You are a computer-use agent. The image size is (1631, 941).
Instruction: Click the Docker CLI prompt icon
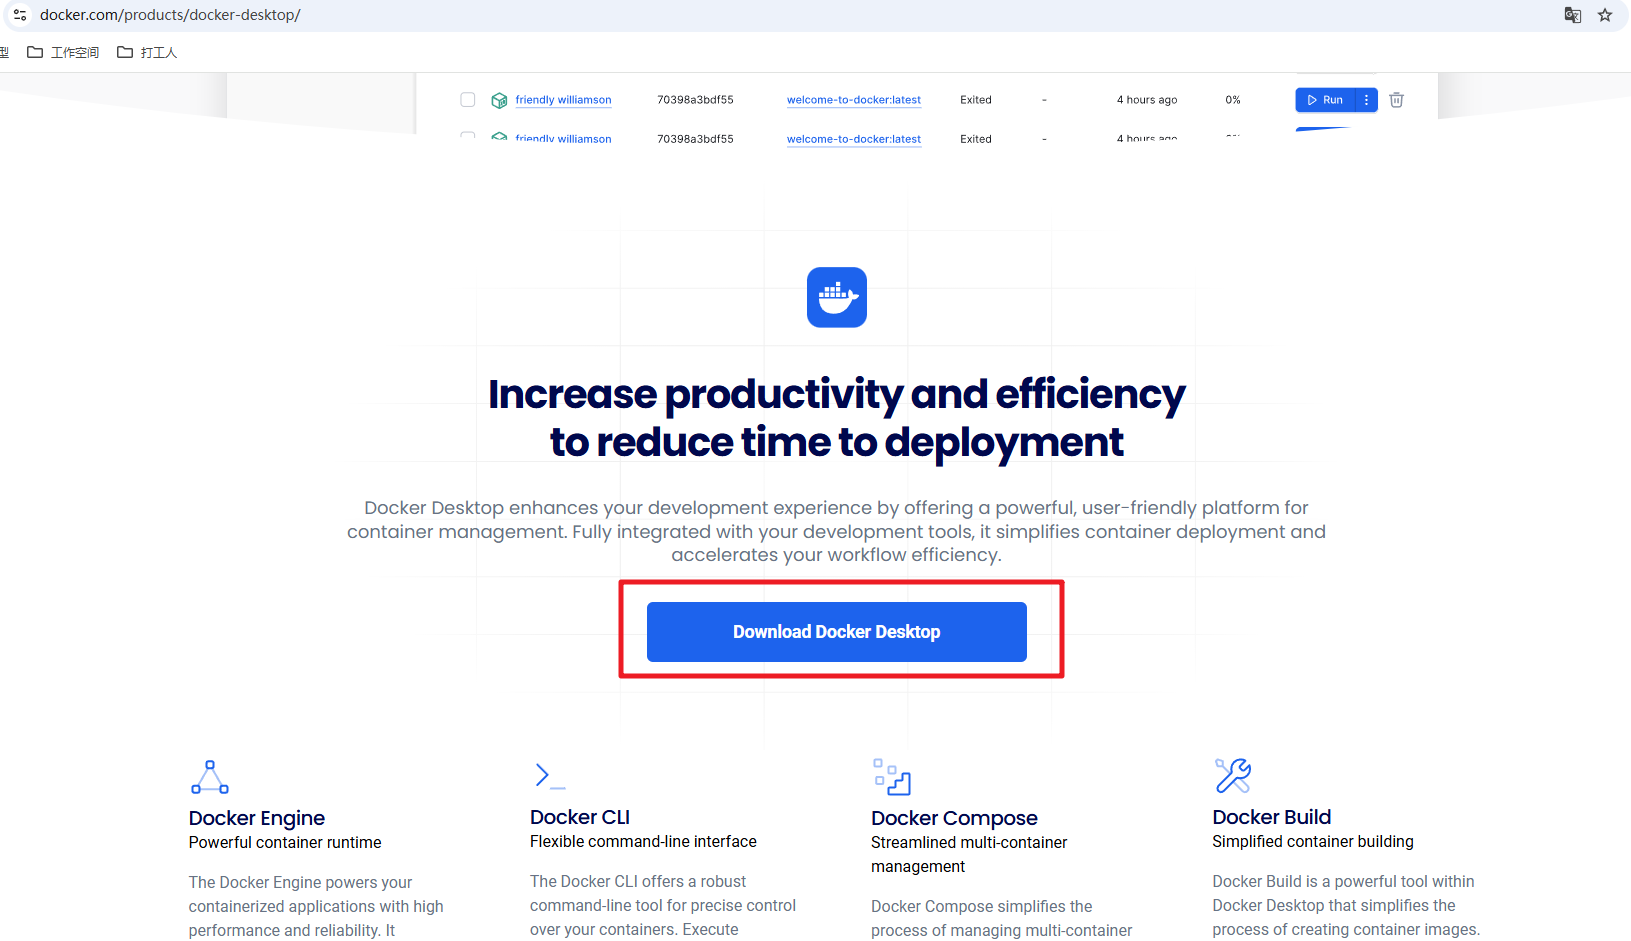[549, 776]
